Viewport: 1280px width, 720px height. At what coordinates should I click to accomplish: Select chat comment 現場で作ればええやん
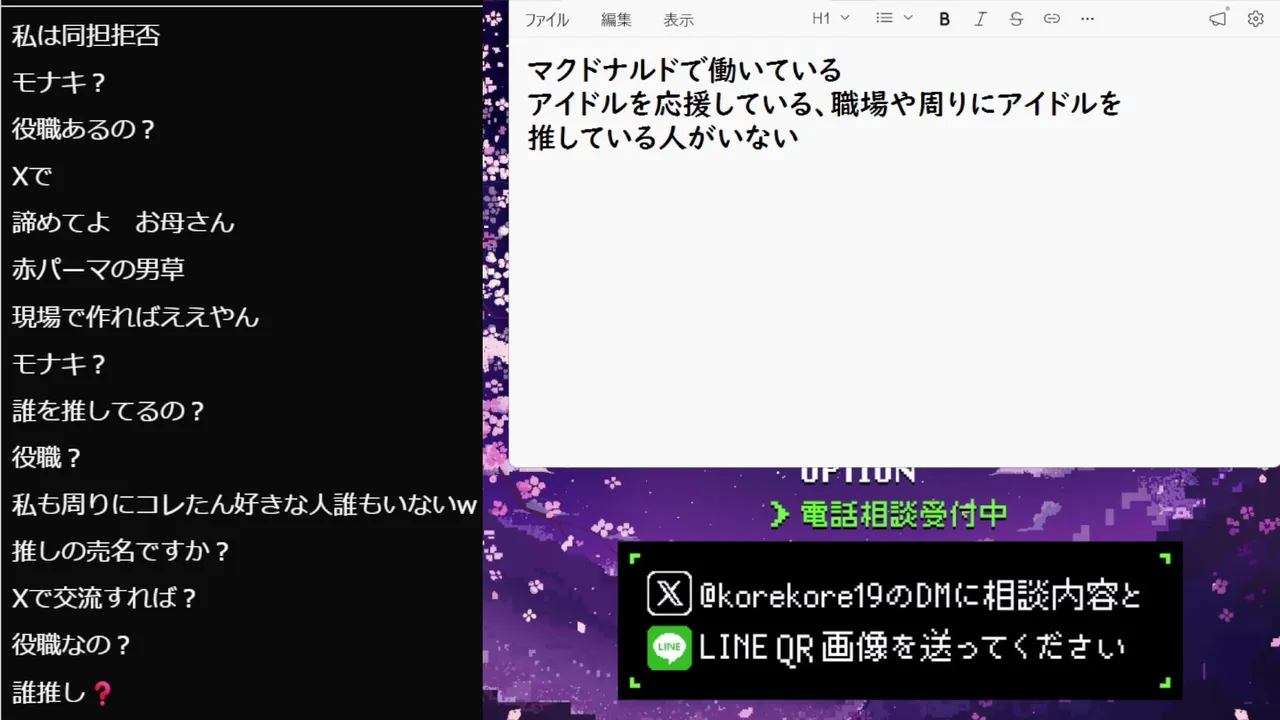pyautogui.click(x=135, y=317)
